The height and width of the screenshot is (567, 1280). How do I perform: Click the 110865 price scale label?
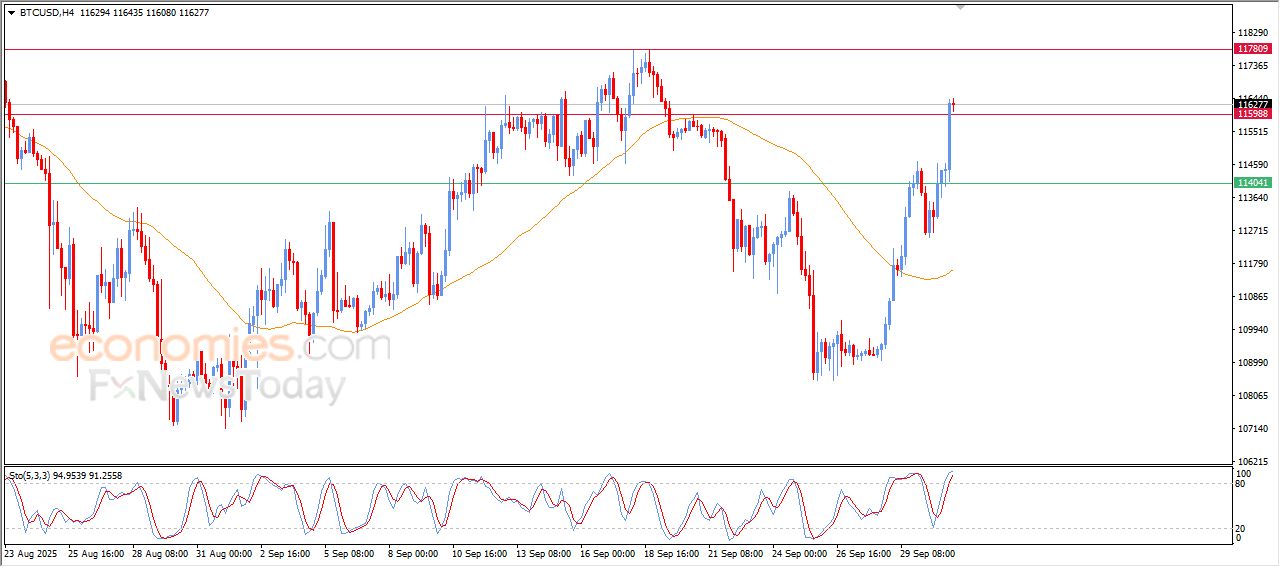pos(1252,297)
